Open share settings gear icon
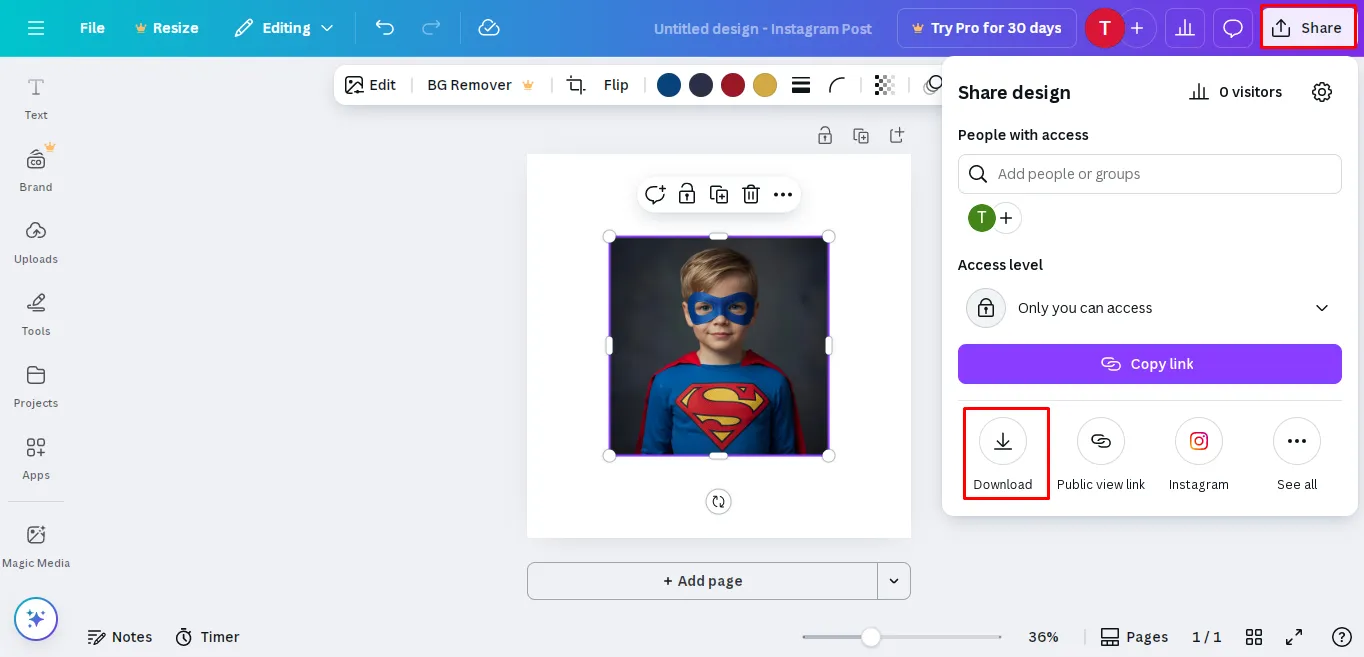The height and width of the screenshot is (657, 1364). [1322, 92]
